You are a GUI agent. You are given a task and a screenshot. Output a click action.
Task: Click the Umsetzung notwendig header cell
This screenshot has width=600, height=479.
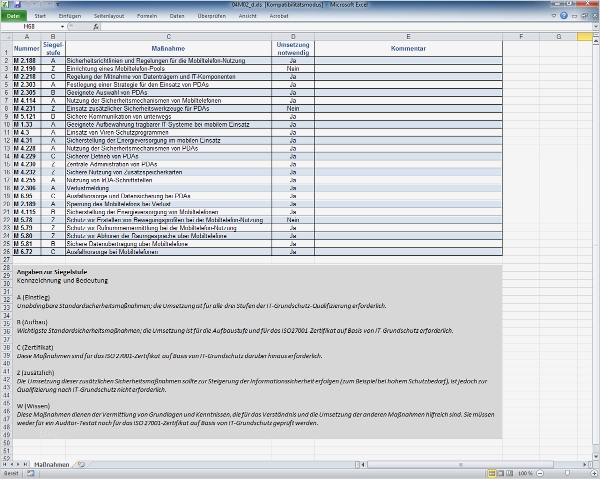pyautogui.click(x=293, y=49)
